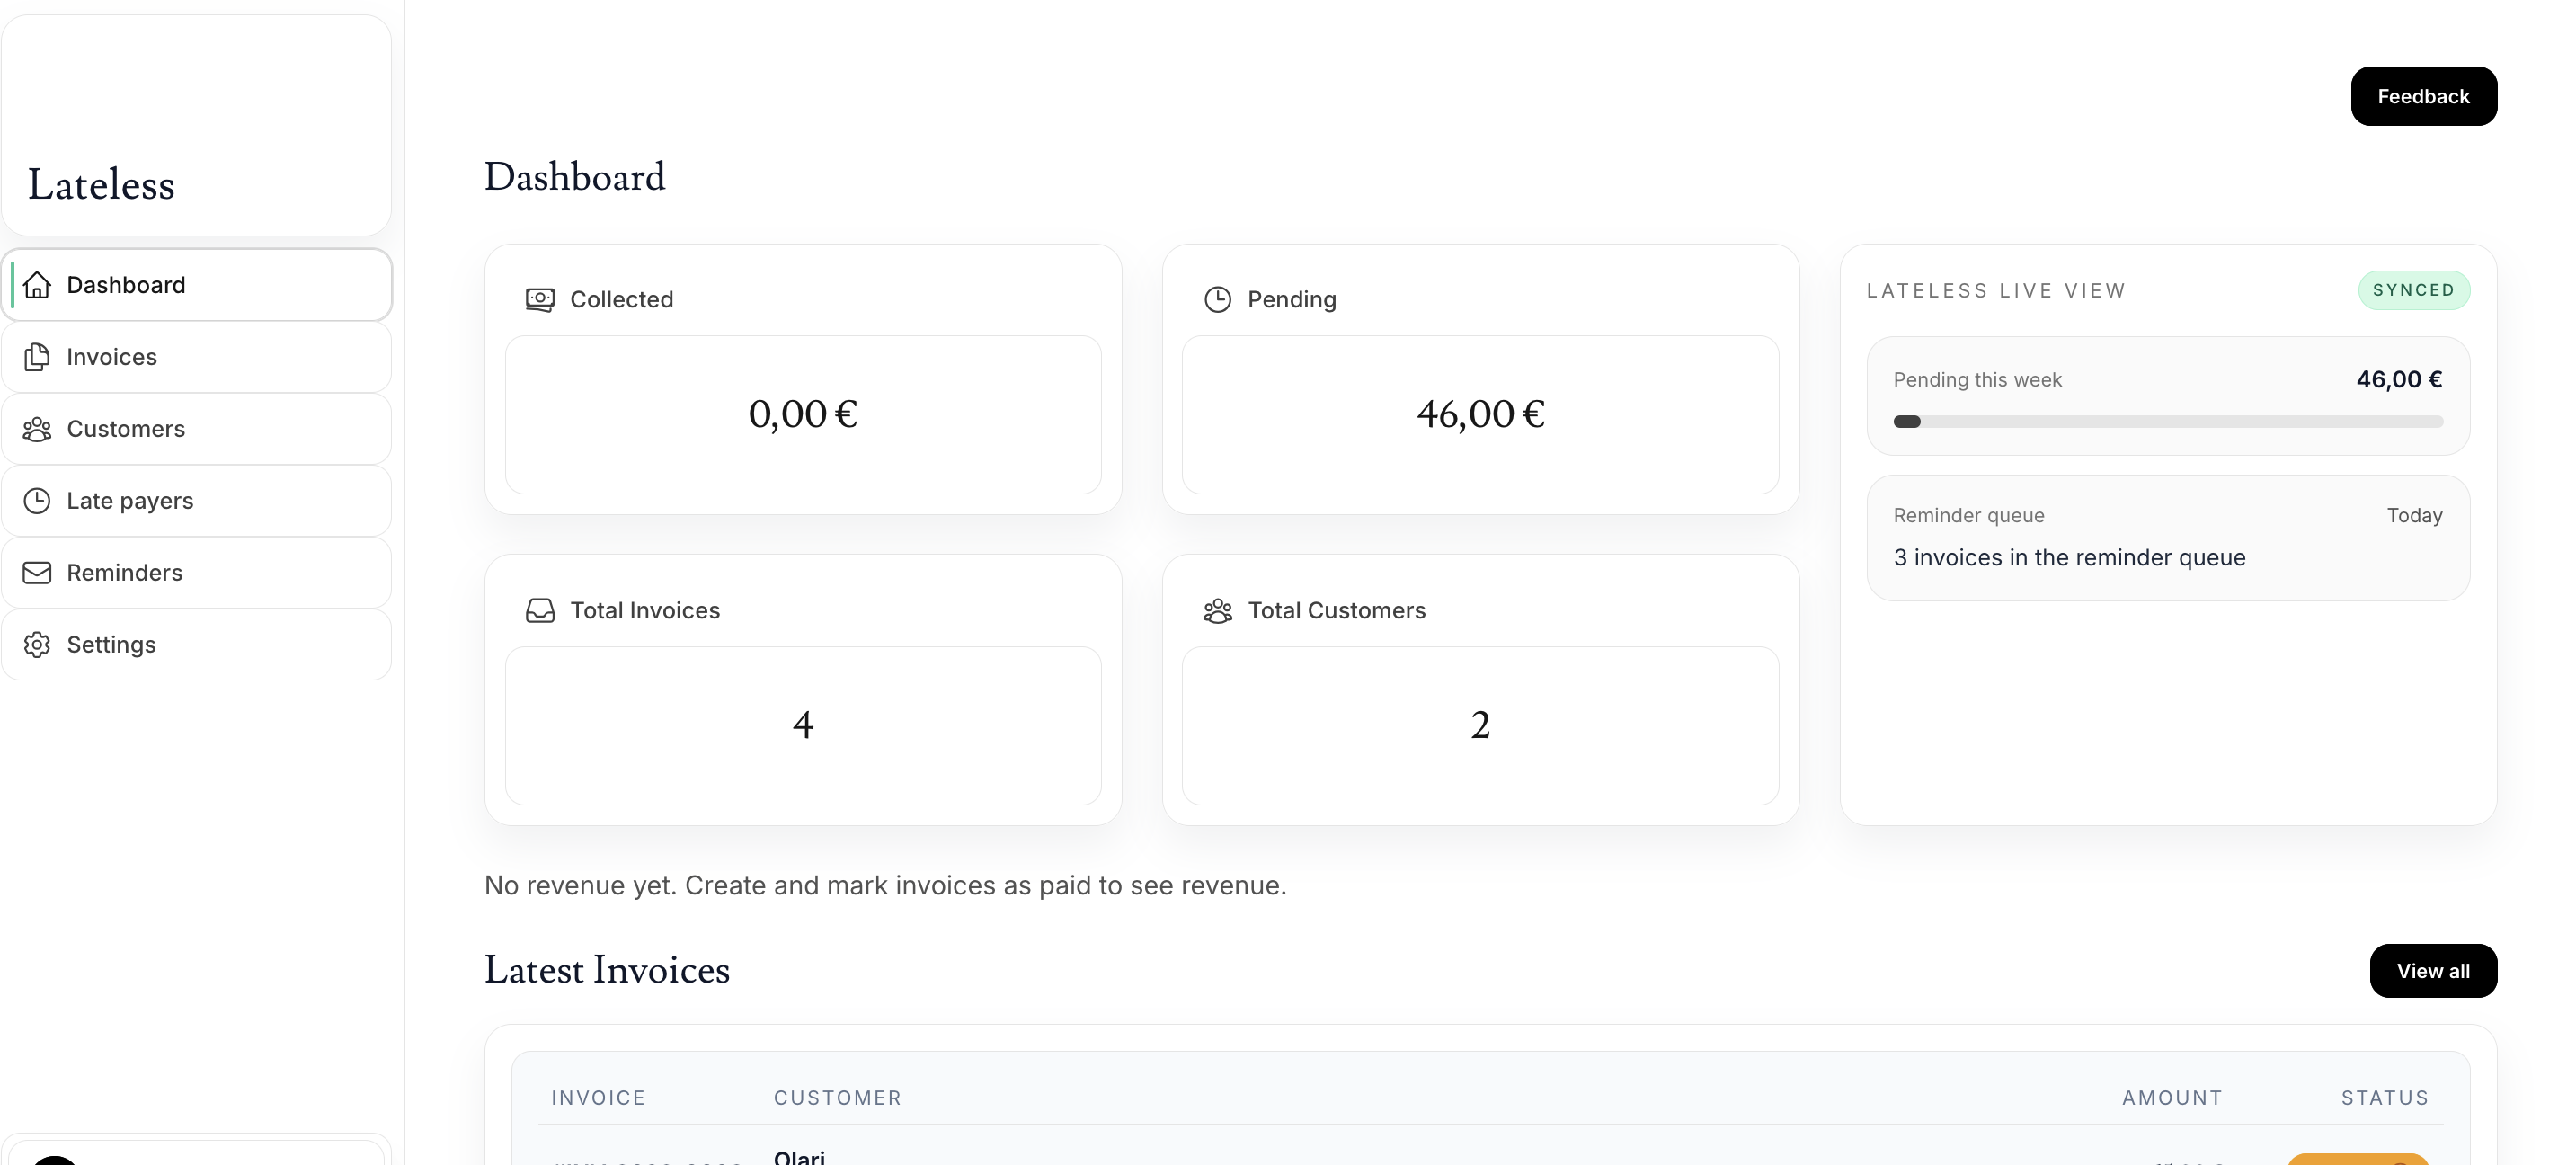Click the Lateless logo title

pos(101,185)
